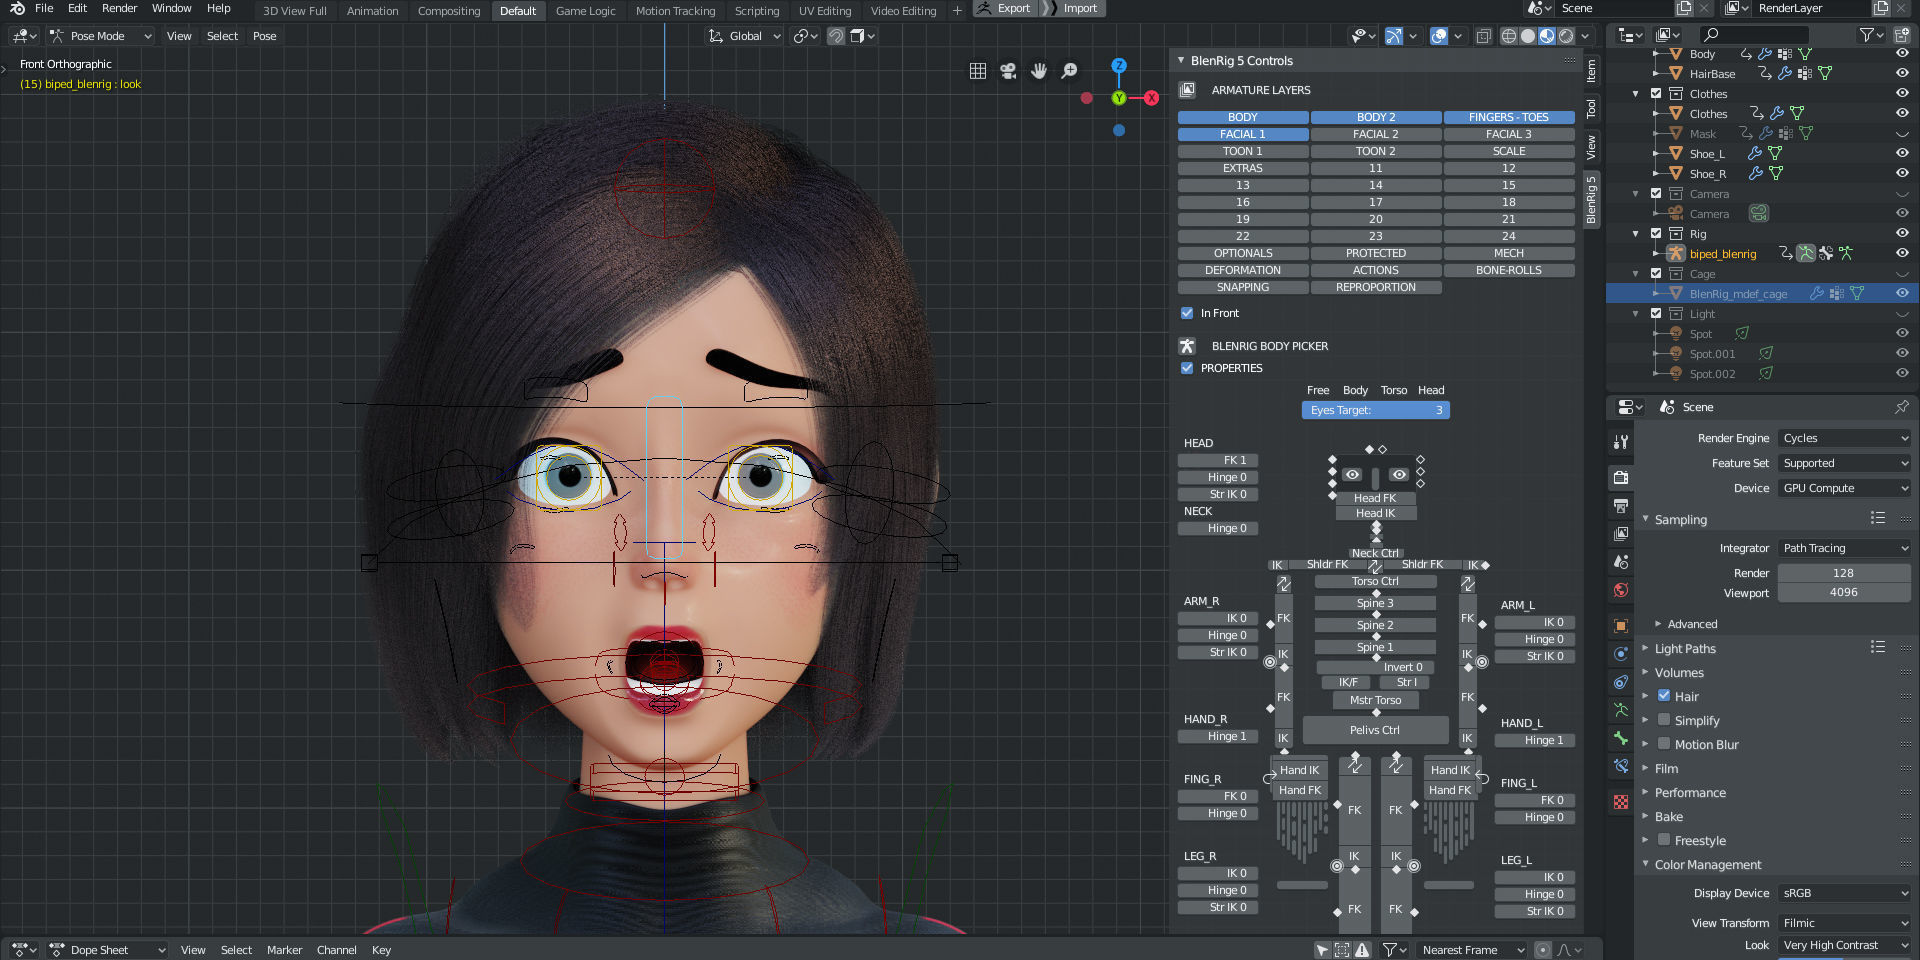
Task: Toggle viewport overlays icon
Action: [x=1439, y=36]
